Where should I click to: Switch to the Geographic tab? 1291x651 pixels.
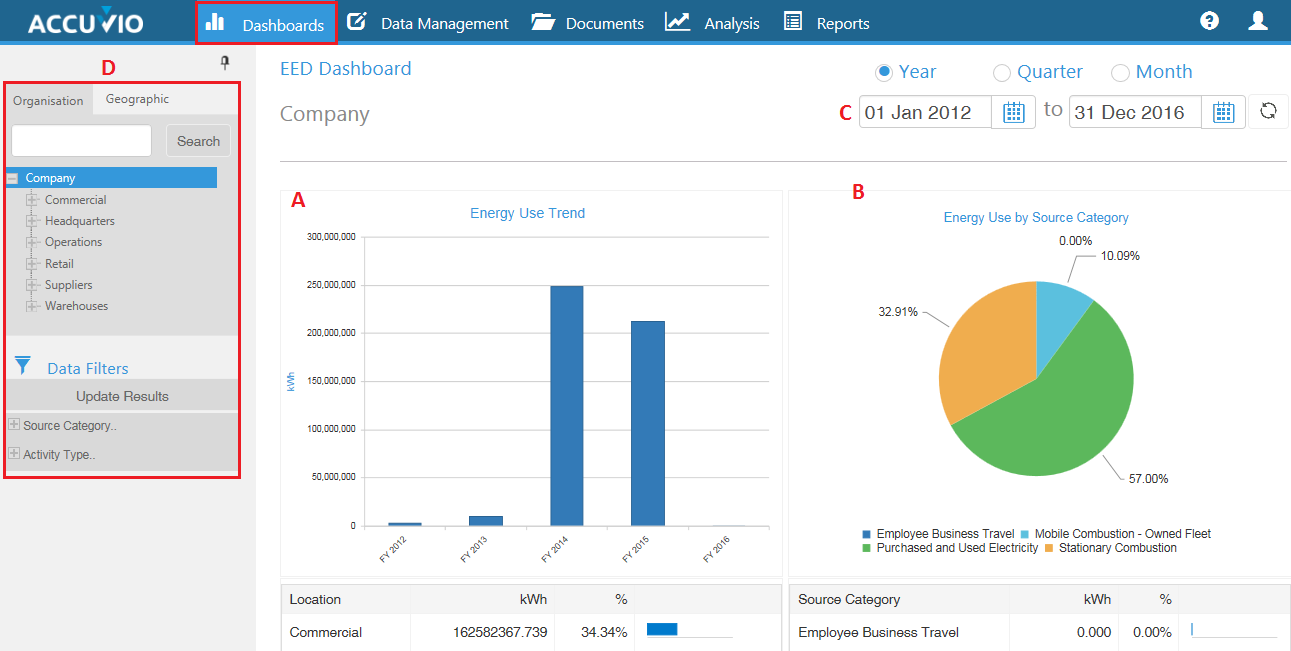[137, 99]
